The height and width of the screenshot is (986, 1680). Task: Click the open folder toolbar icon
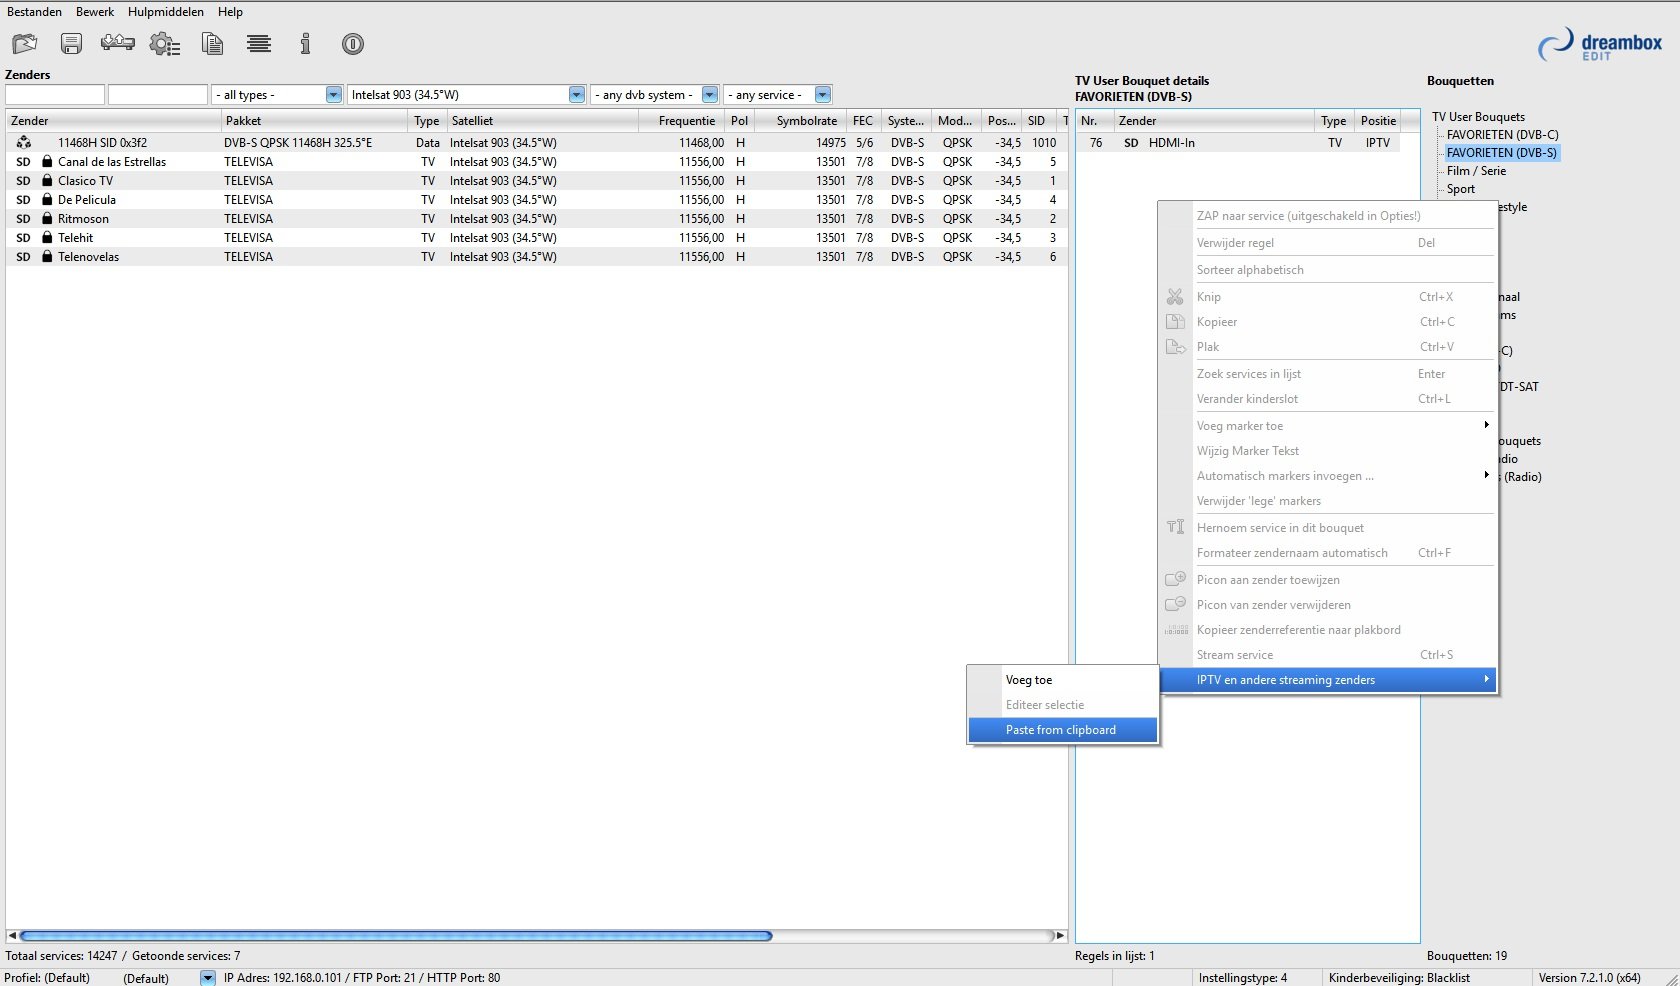tap(24, 44)
